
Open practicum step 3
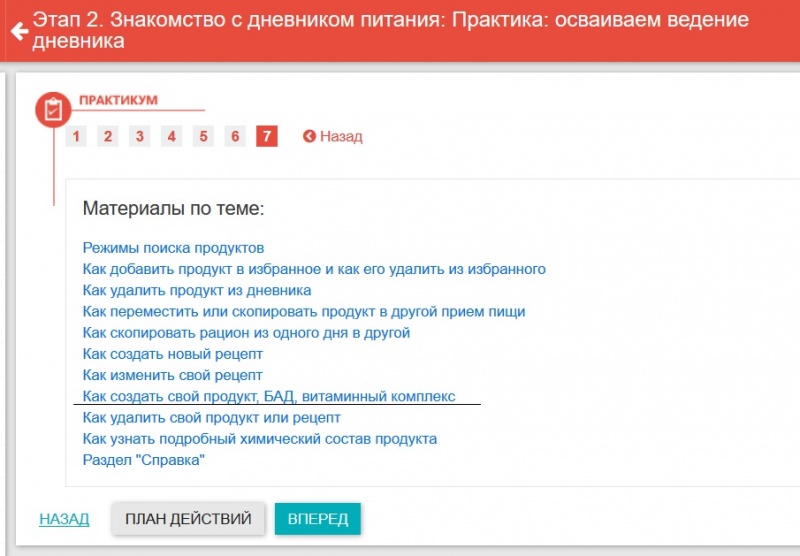(140, 137)
